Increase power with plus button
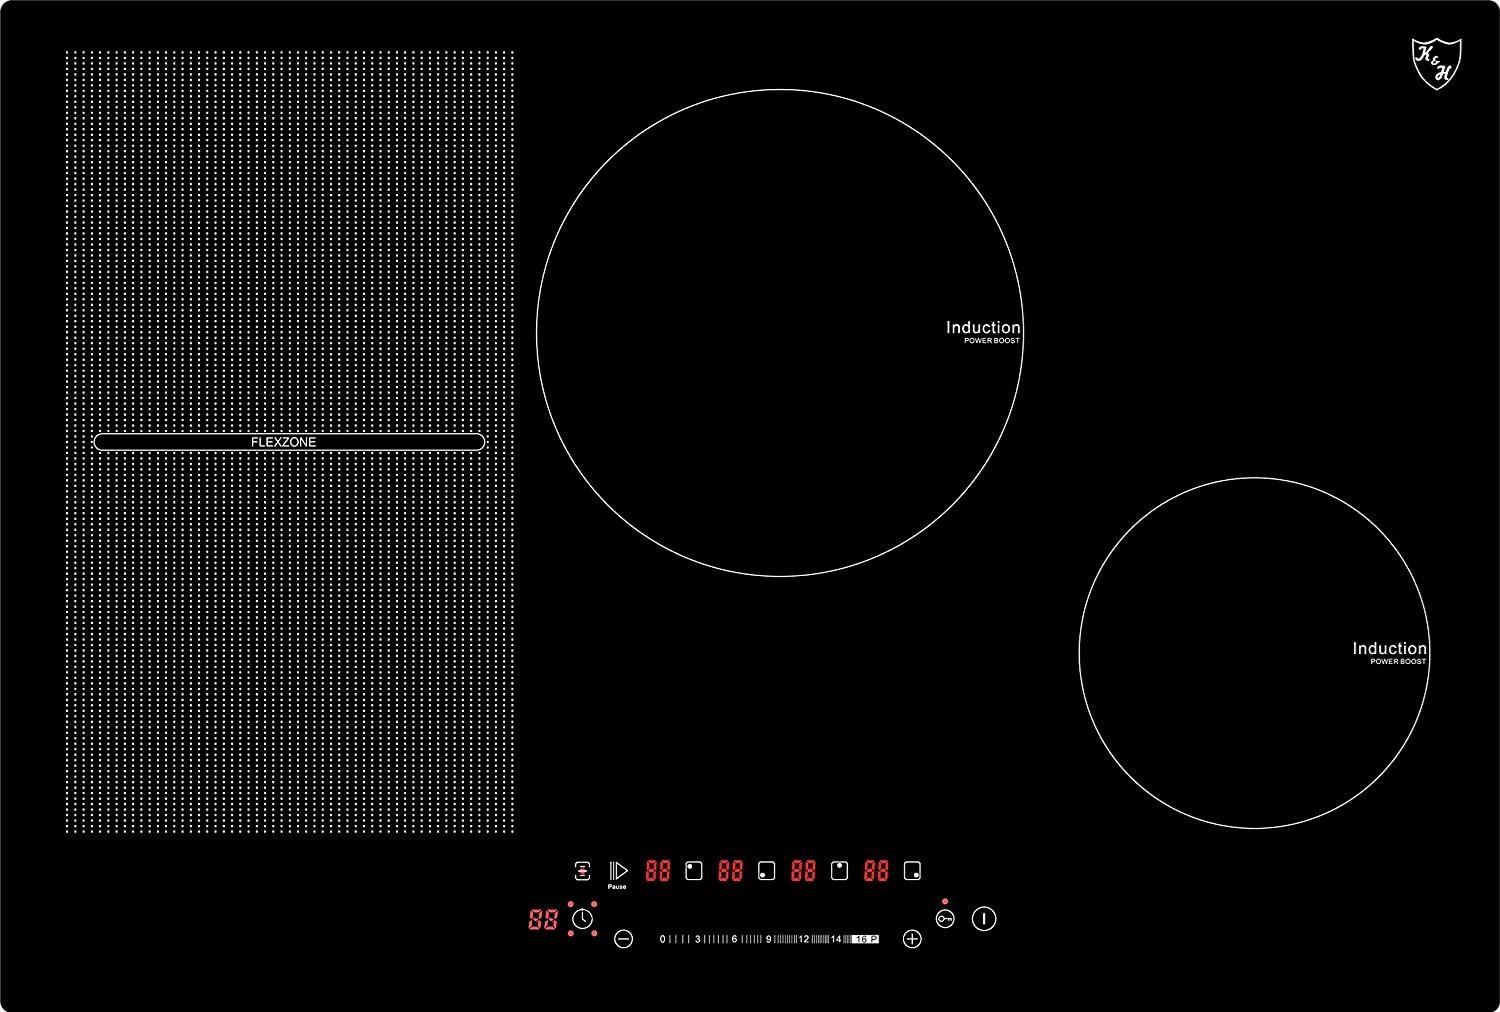Image resolution: width=1500 pixels, height=1012 pixels. (x=912, y=939)
